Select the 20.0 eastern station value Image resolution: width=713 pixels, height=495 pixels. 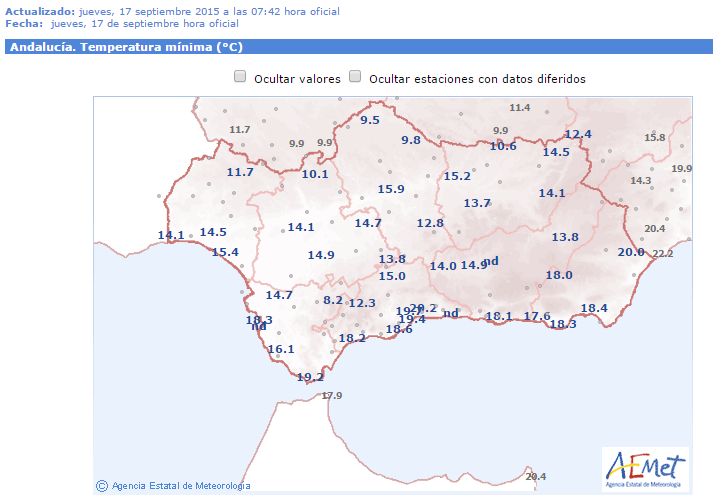coord(631,252)
